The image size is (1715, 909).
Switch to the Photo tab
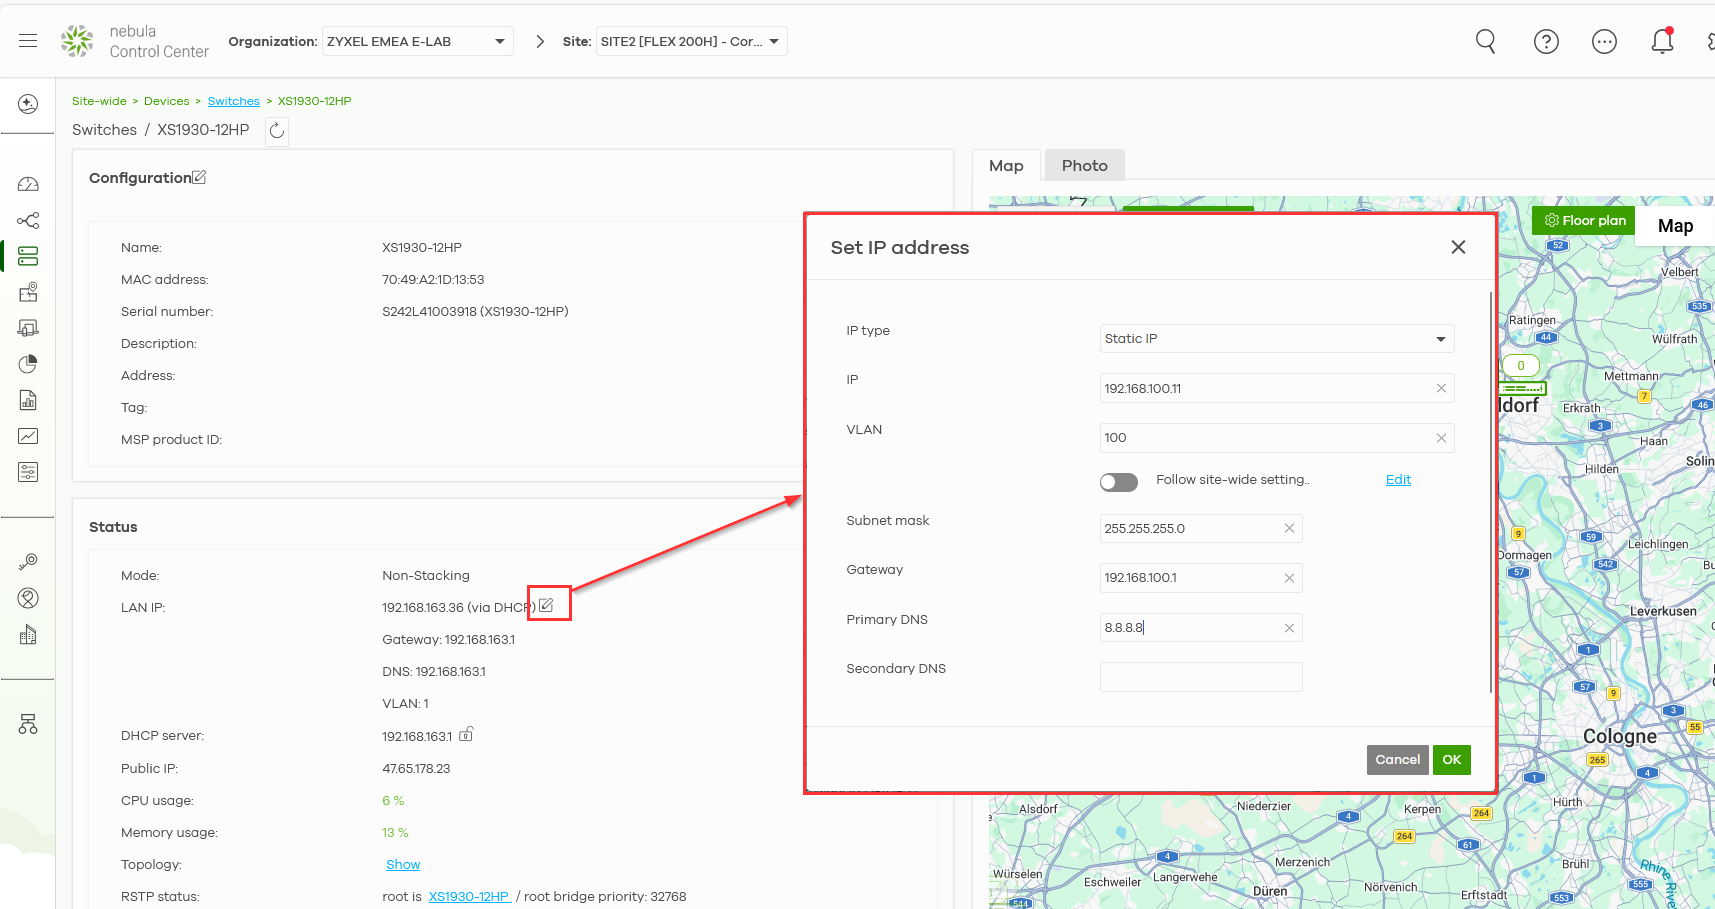pos(1084,165)
